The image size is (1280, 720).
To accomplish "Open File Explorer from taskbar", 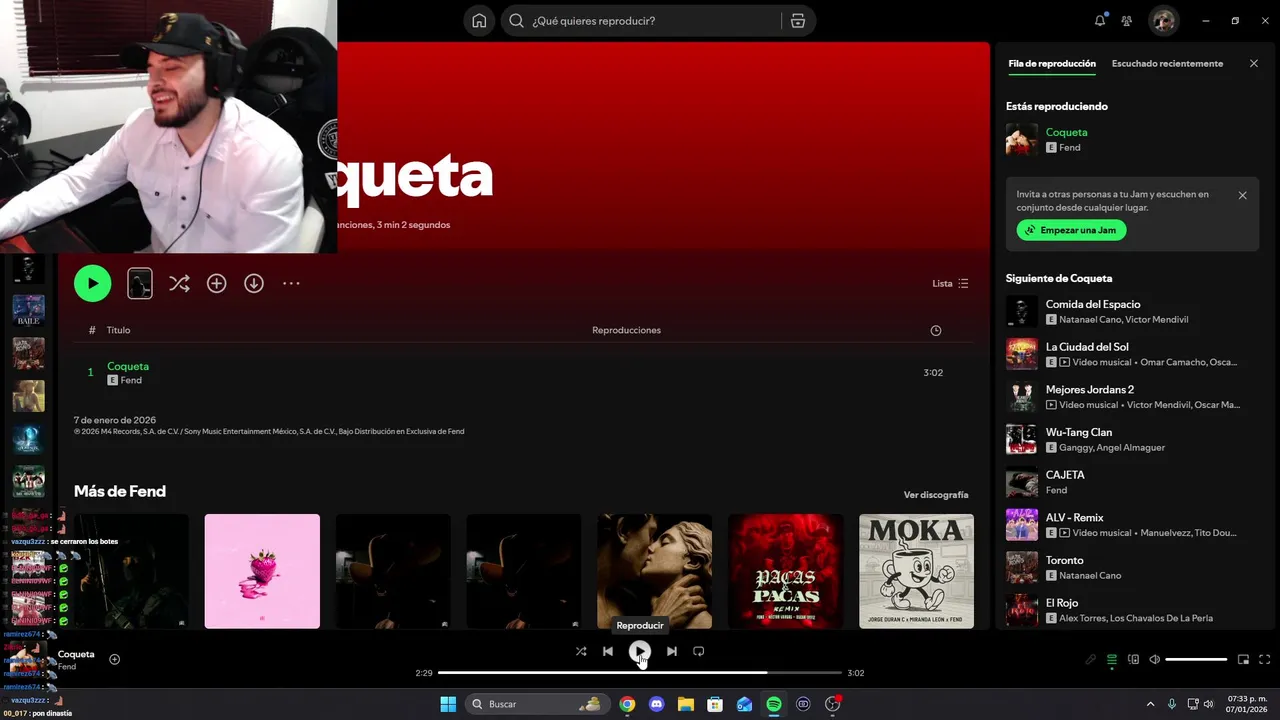I will [x=686, y=704].
